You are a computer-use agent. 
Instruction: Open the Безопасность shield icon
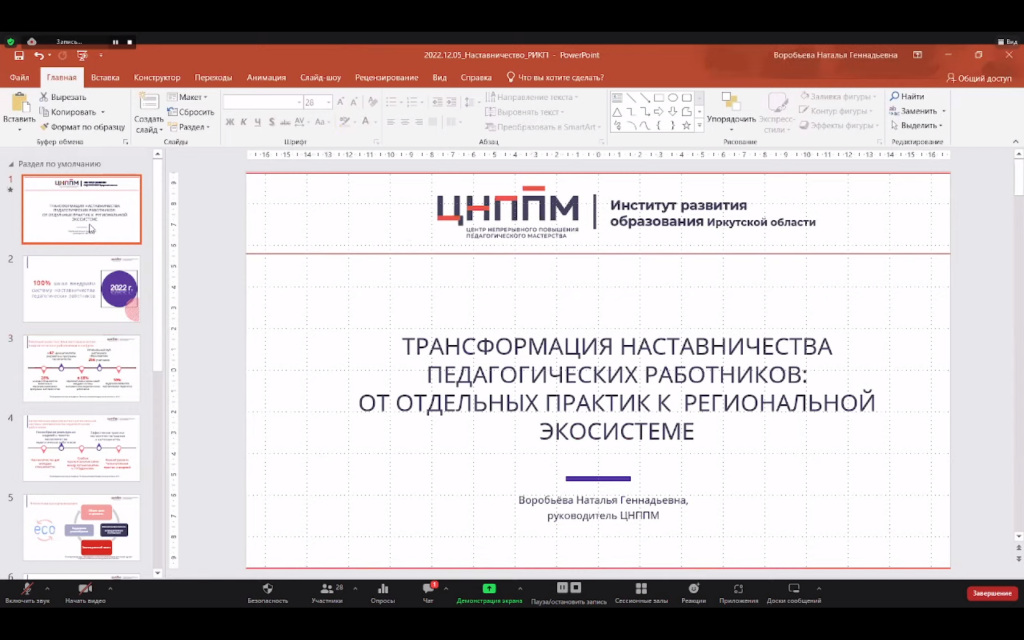[x=267, y=589]
